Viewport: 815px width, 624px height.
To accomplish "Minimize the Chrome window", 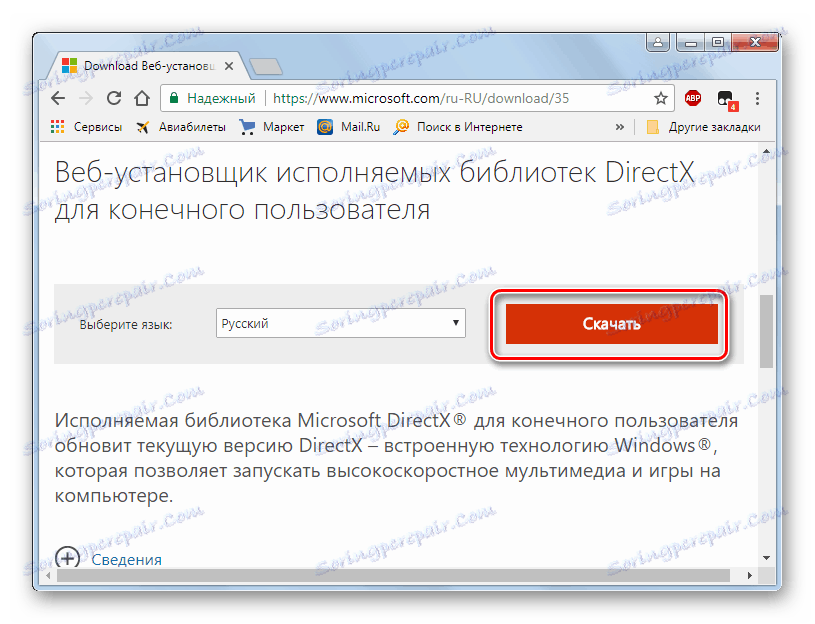I will coord(691,43).
